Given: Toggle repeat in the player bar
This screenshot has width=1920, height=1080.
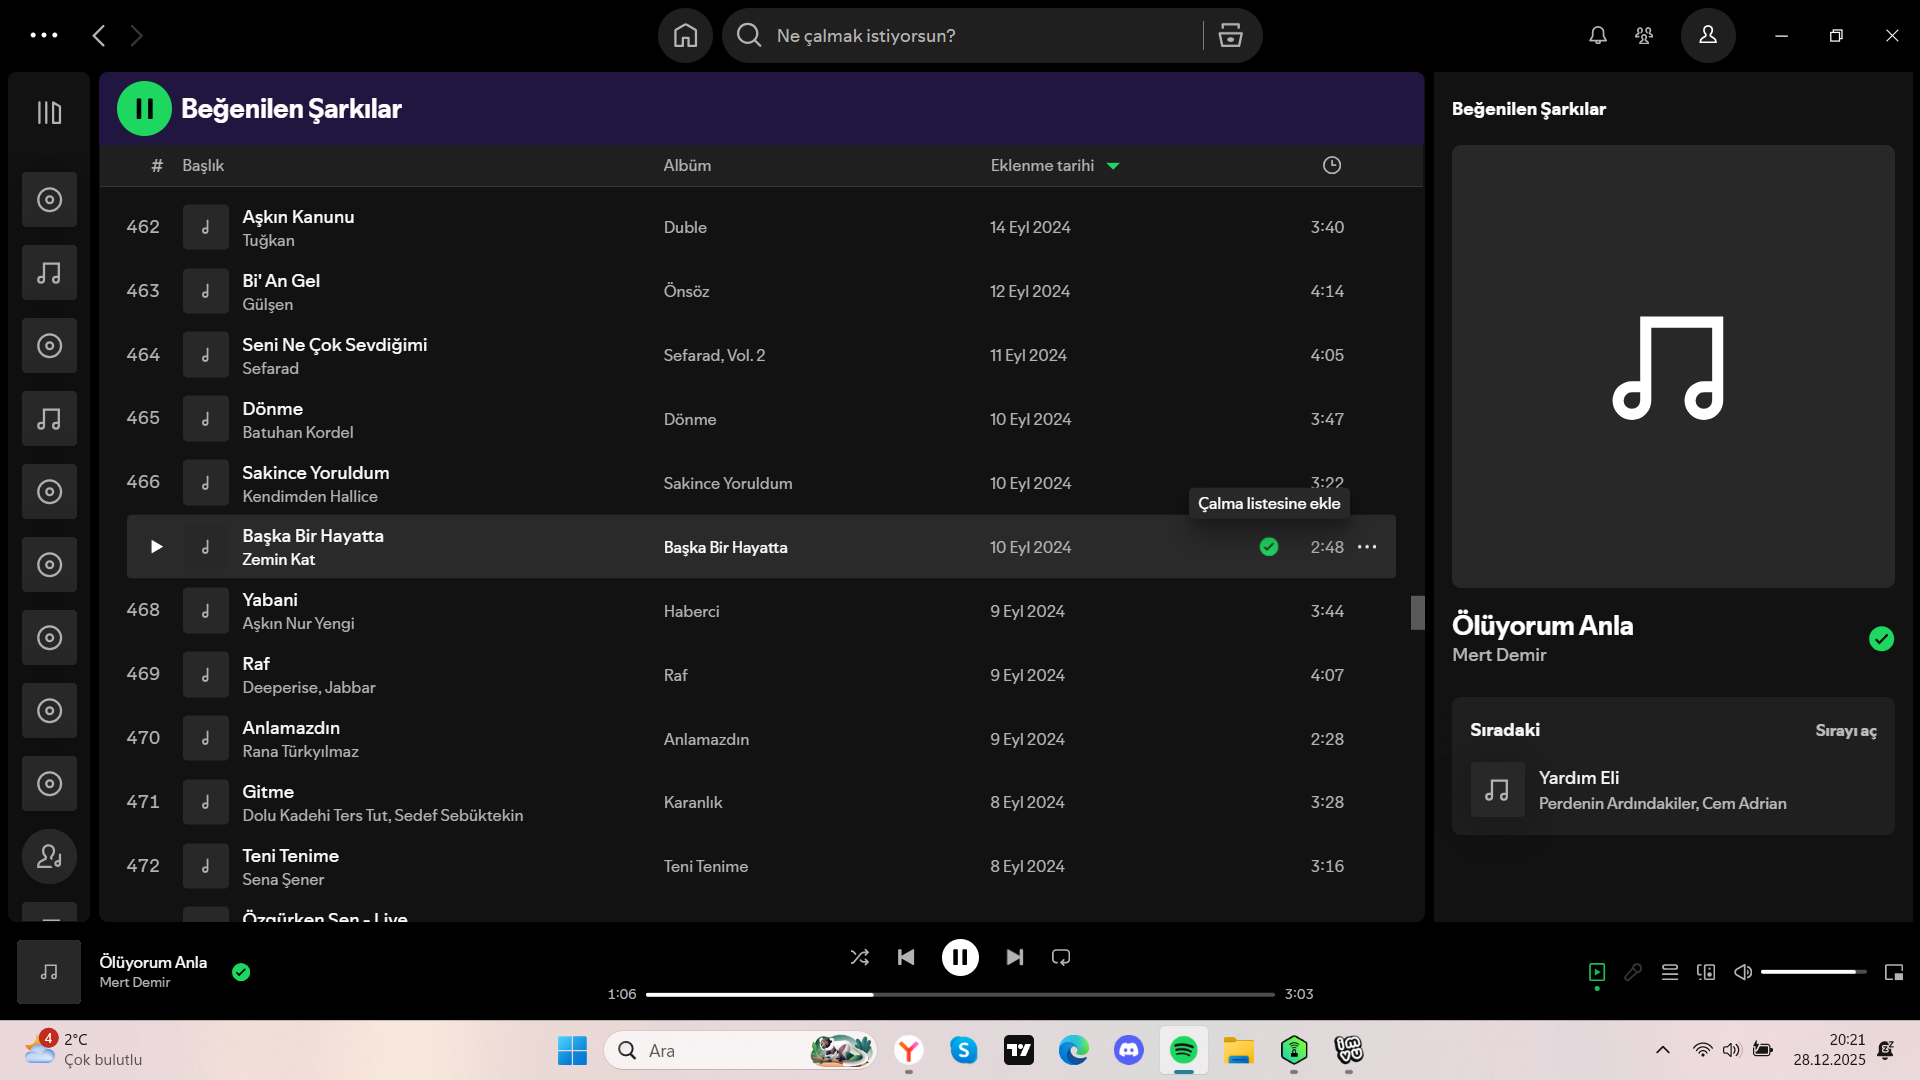Looking at the screenshot, I should 1061,958.
